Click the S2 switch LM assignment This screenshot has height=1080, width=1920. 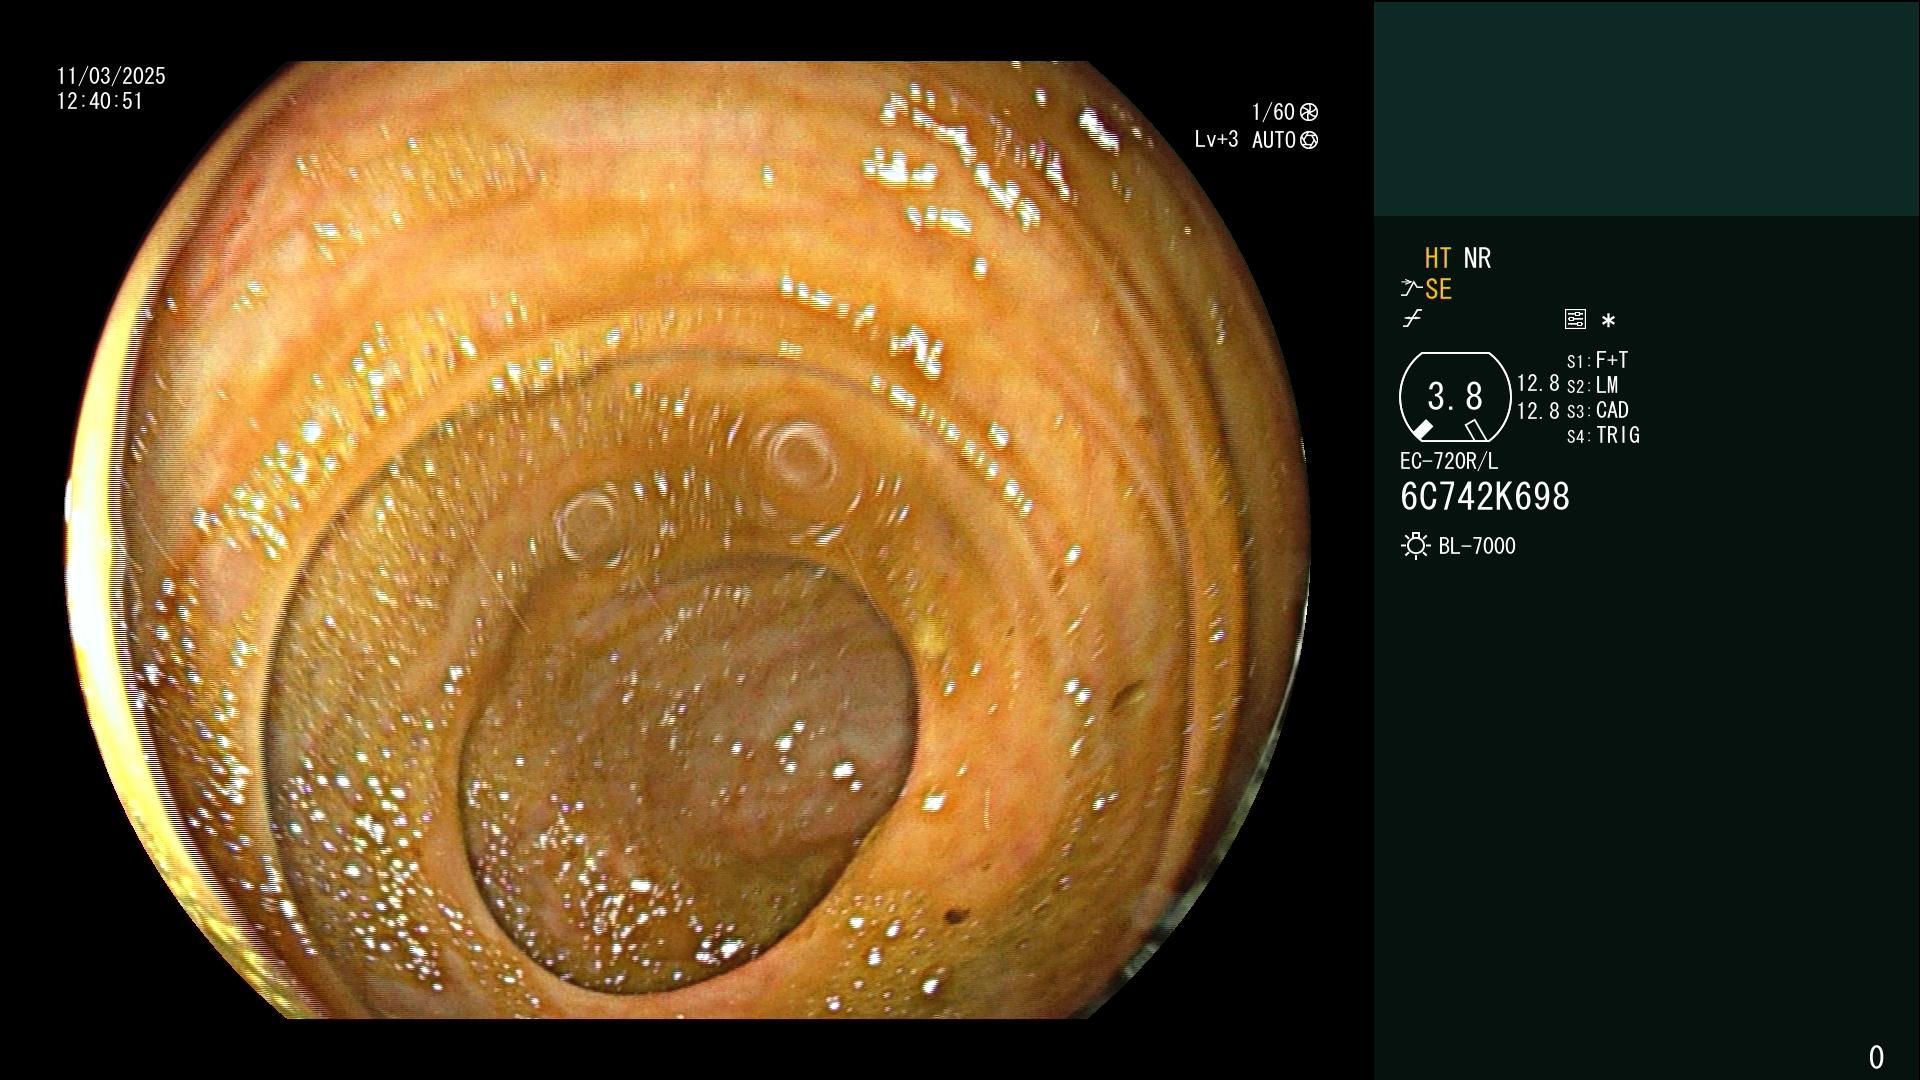pyautogui.click(x=1592, y=385)
